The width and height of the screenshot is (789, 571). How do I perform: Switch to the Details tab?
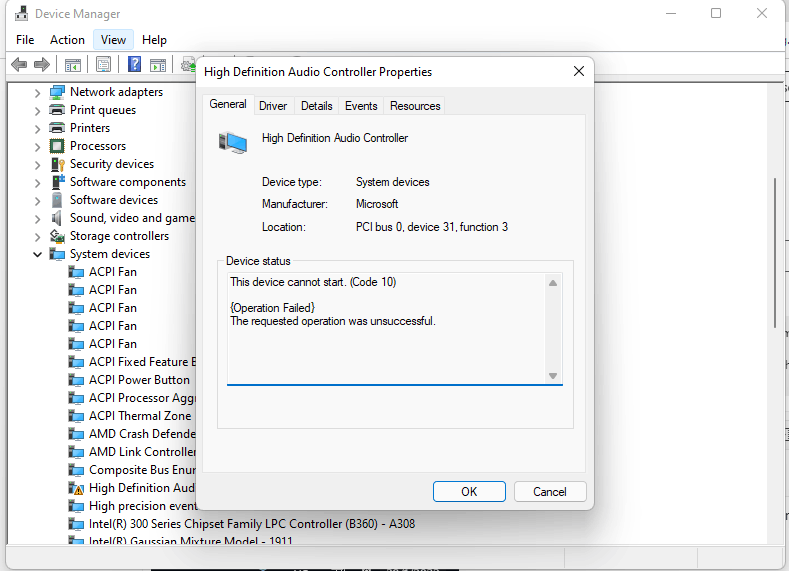tap(317, 106)
